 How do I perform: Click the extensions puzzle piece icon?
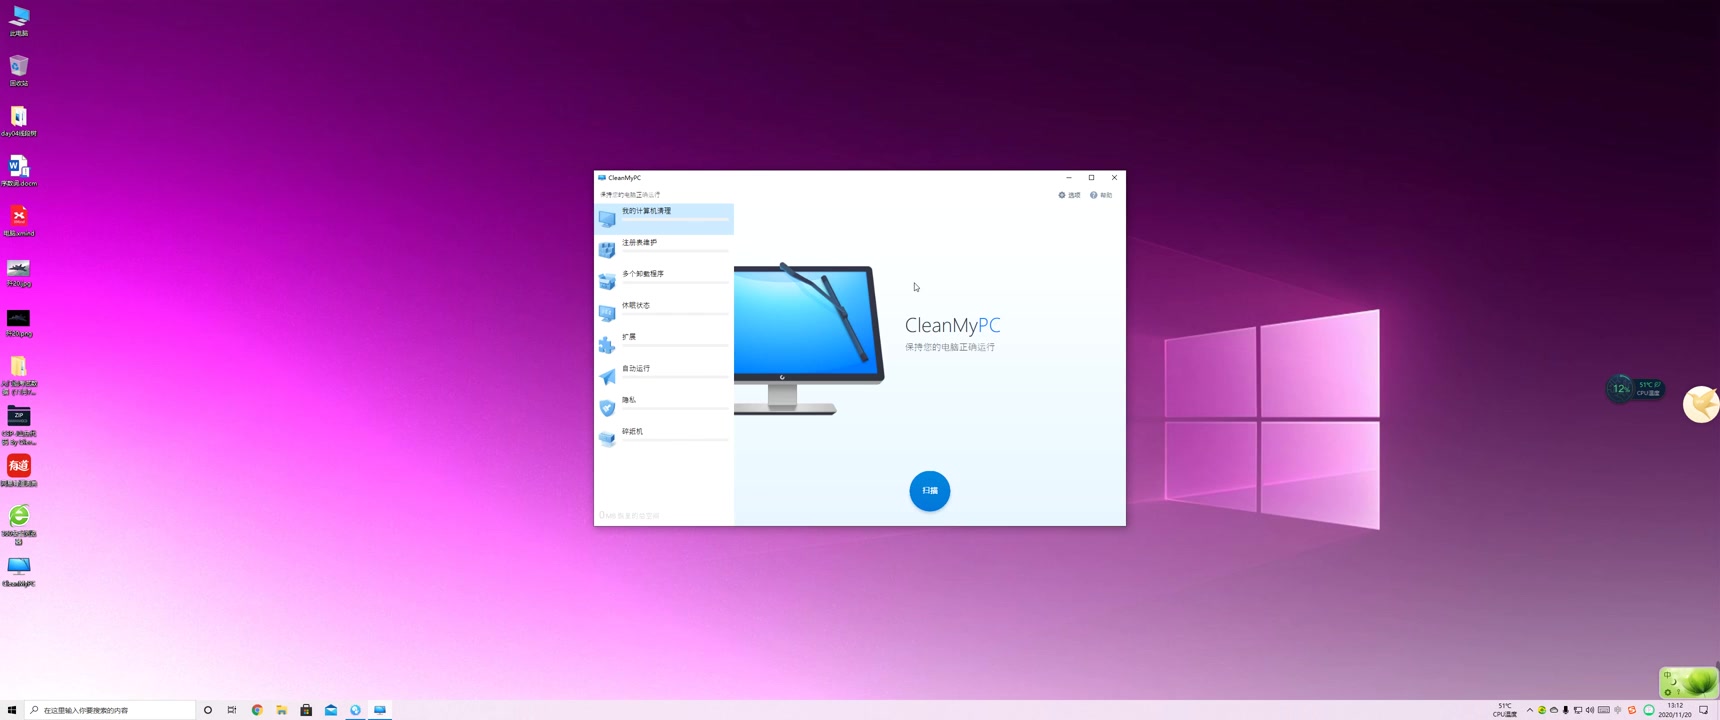(x=607, y=345)
